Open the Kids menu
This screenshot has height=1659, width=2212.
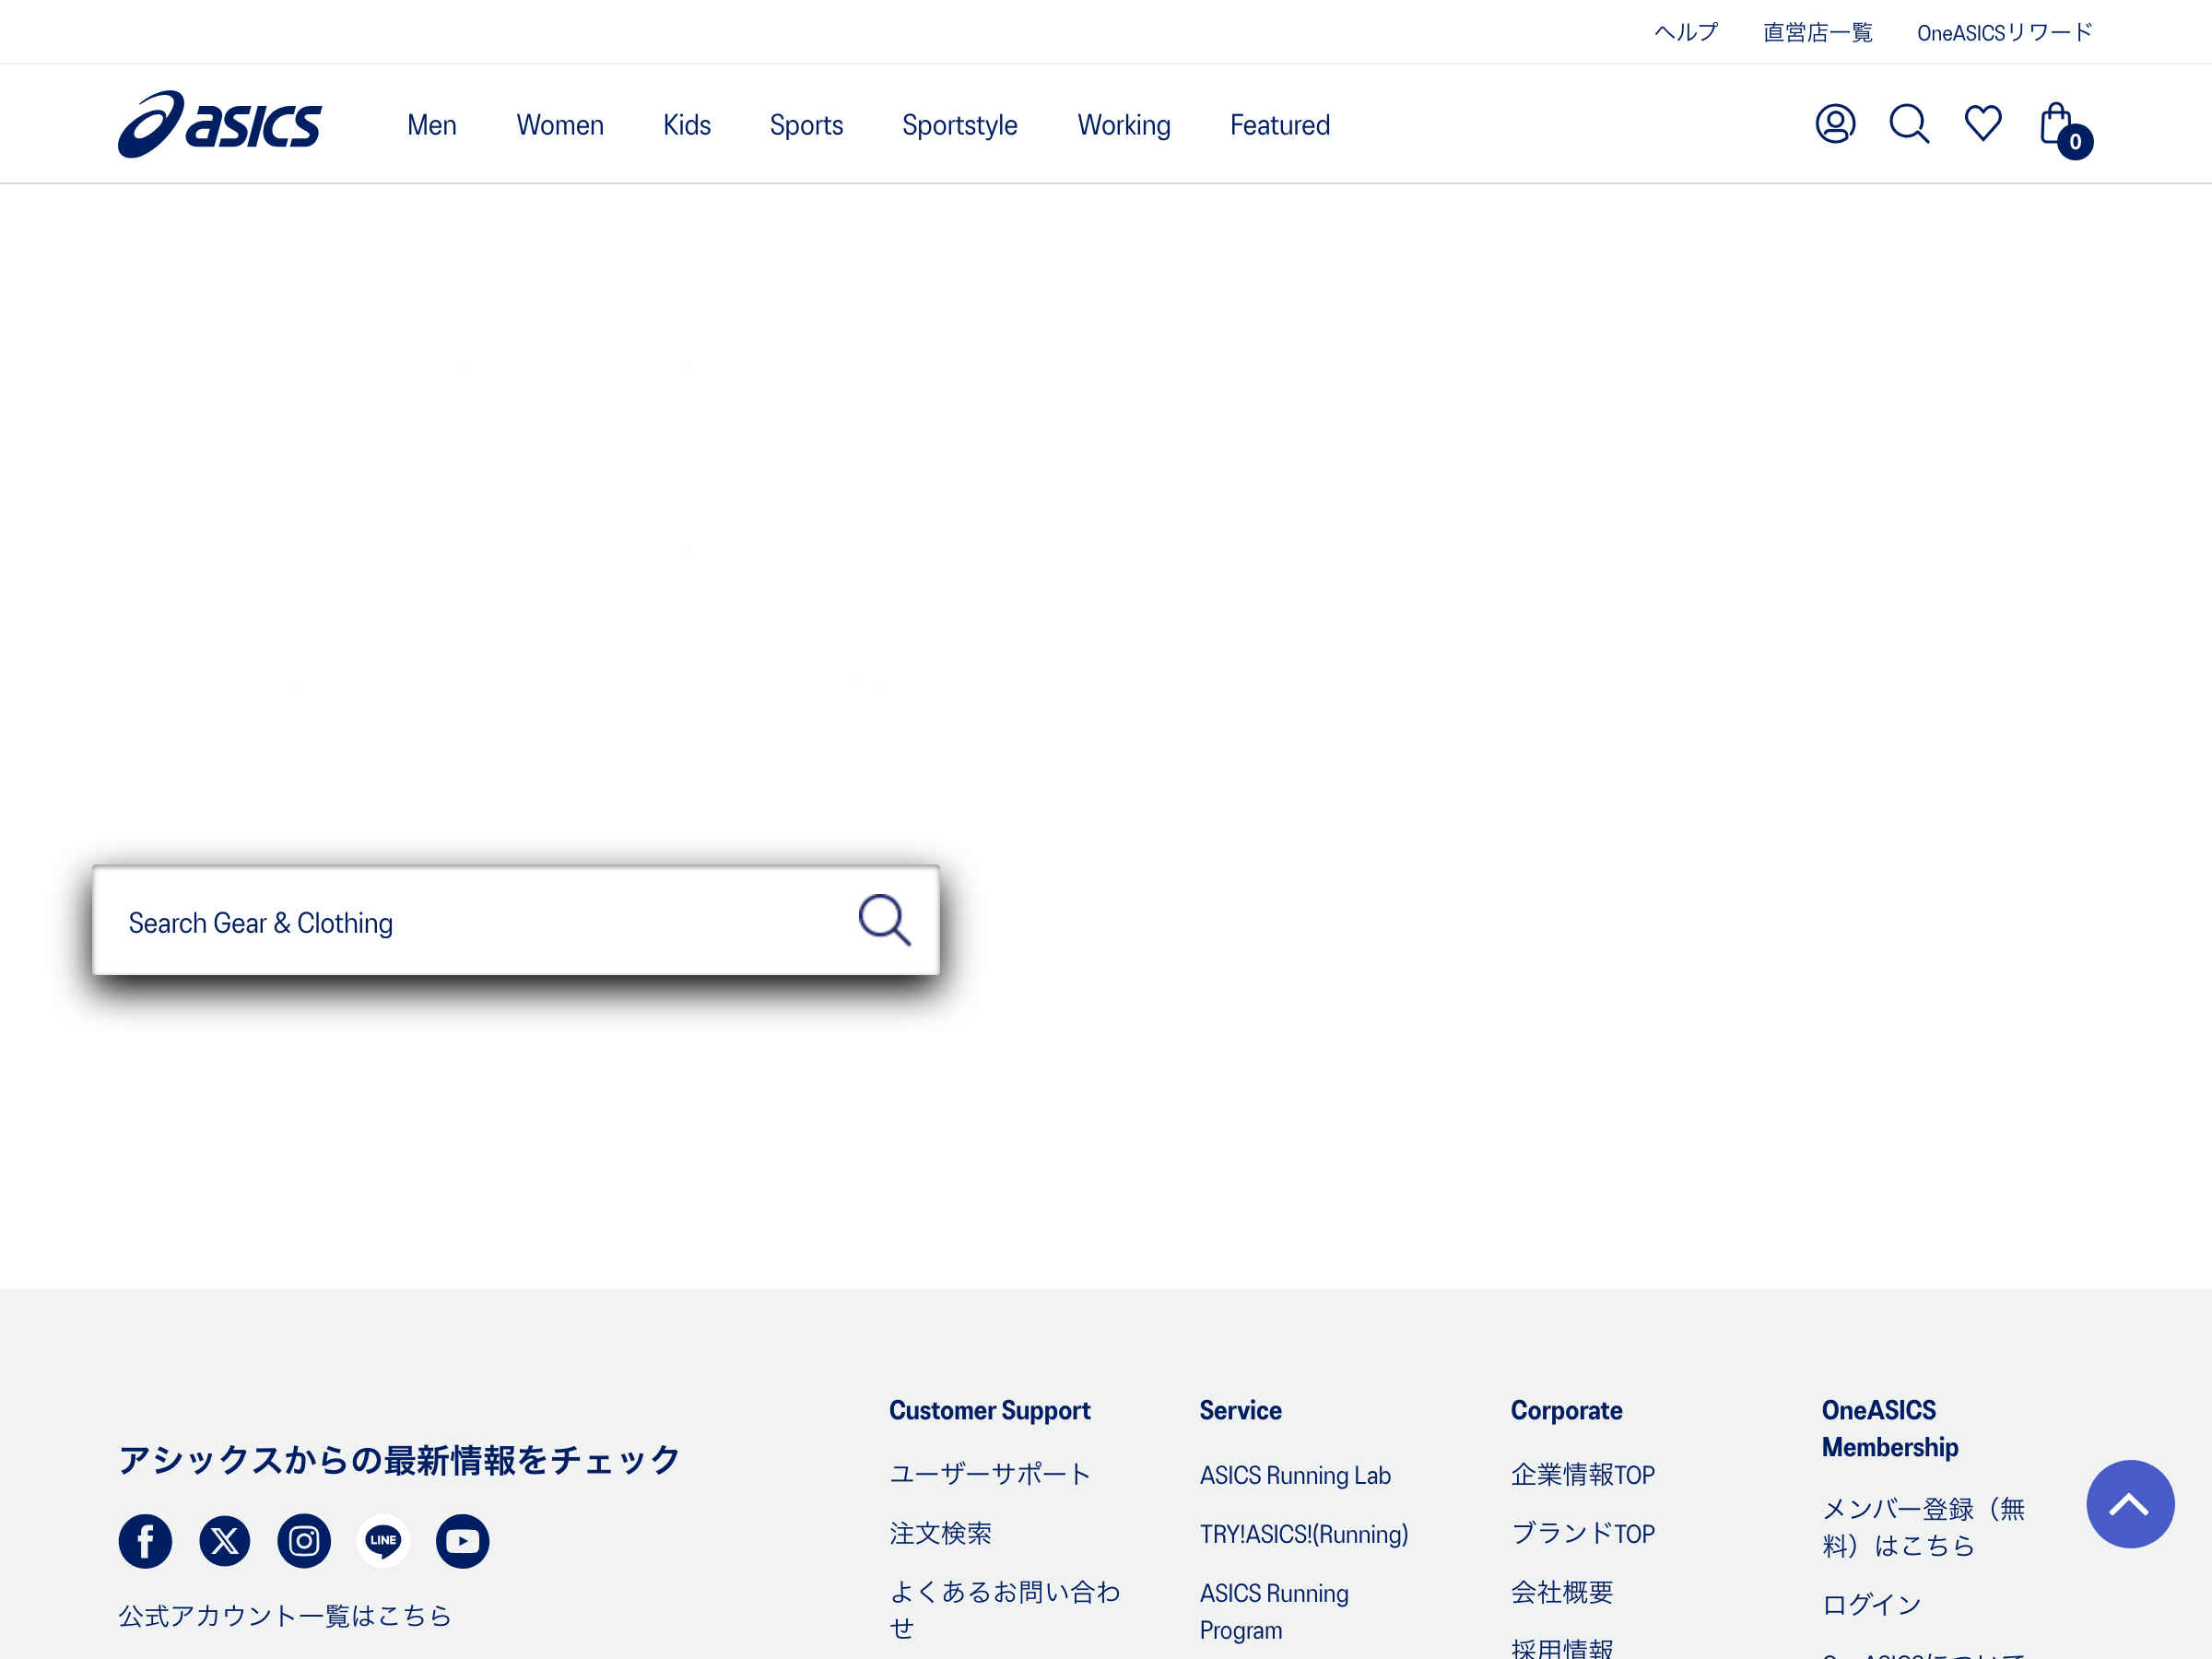pyautogui.click(x=687, y=125)
